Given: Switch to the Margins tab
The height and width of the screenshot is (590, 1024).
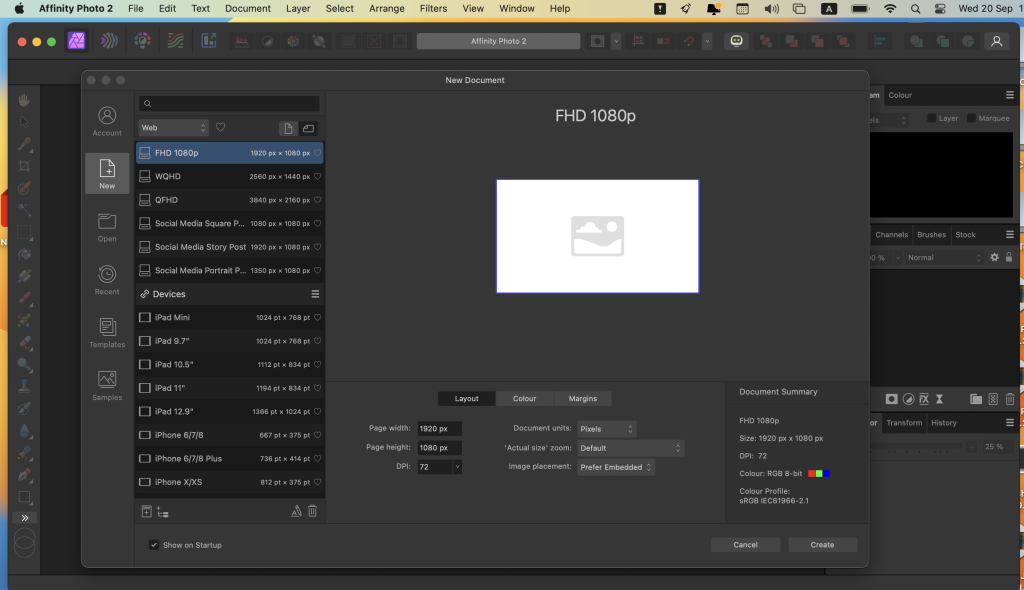Looking at the screenshot, I should (x=583, y=399).
